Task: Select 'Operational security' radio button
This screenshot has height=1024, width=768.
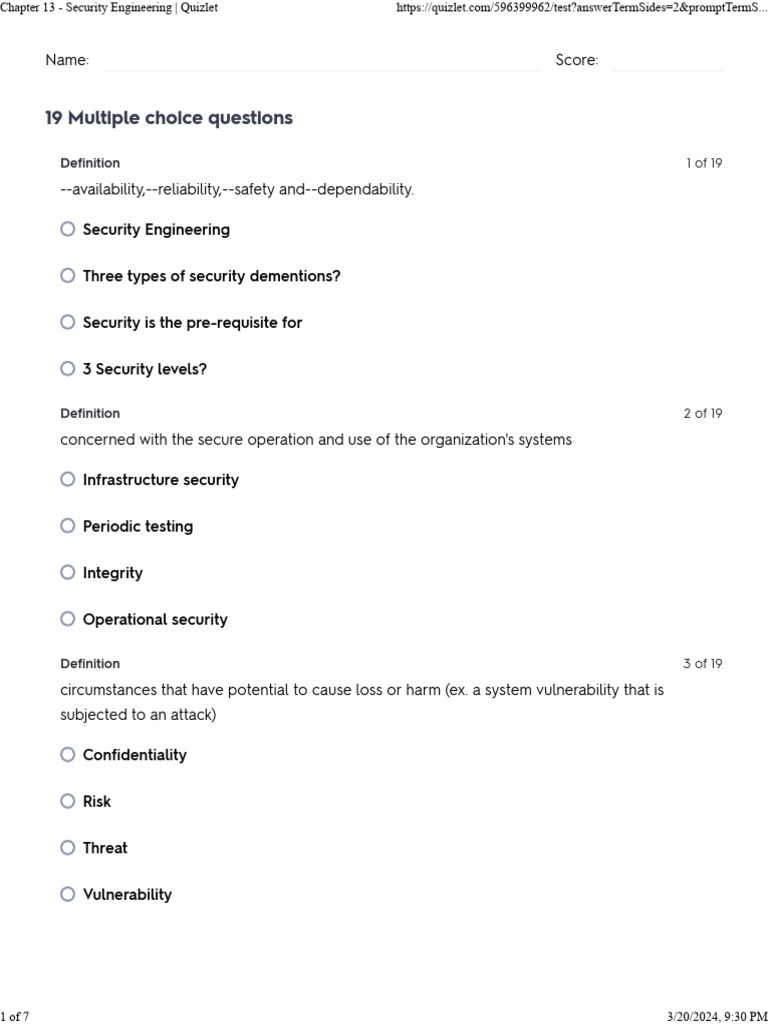Action: (68, 619)
